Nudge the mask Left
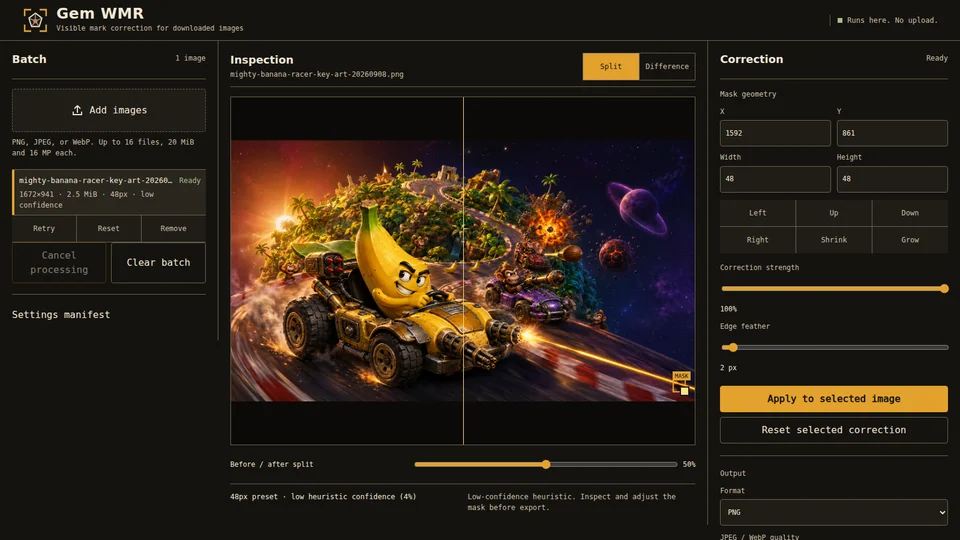Image resolution: width=960 pixels, height=540 pixels. click(757, 213)
